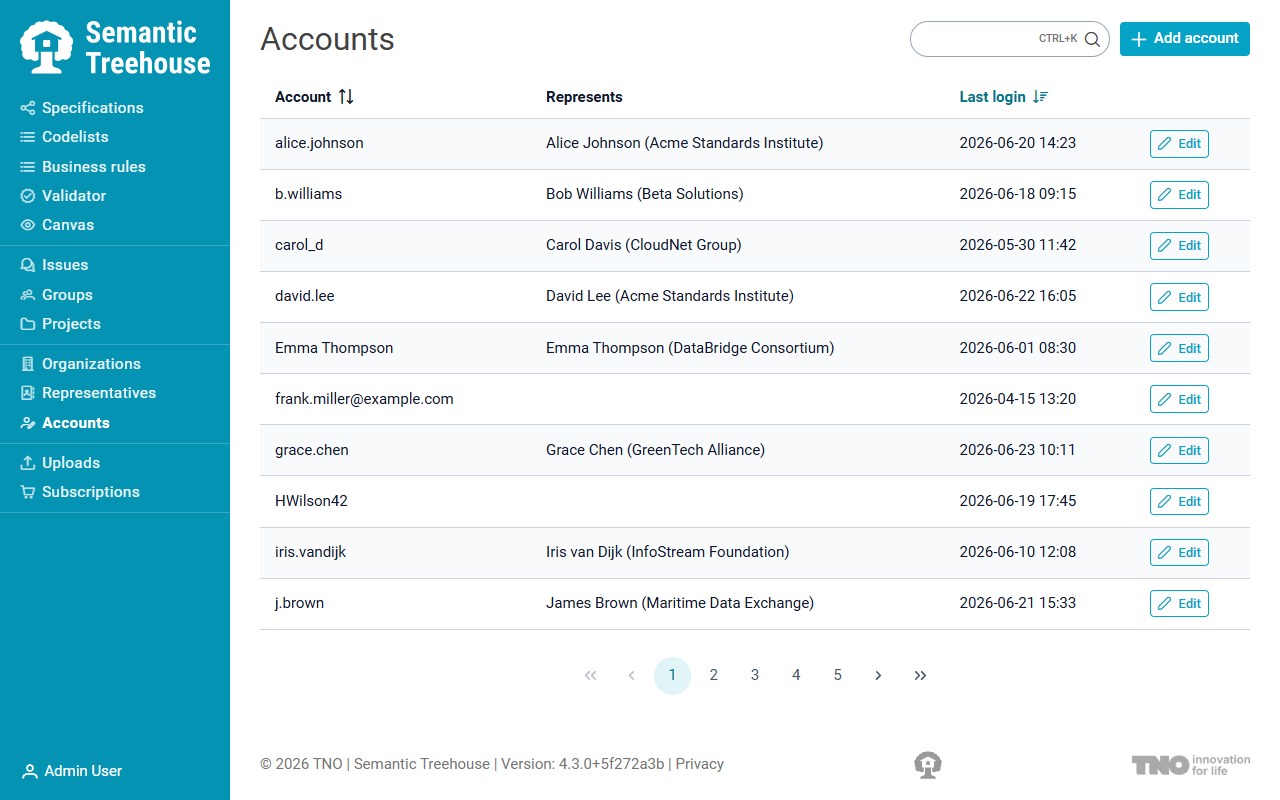
Task: Open Specifications in the sidebar
Action: click(x=82, y=108)
